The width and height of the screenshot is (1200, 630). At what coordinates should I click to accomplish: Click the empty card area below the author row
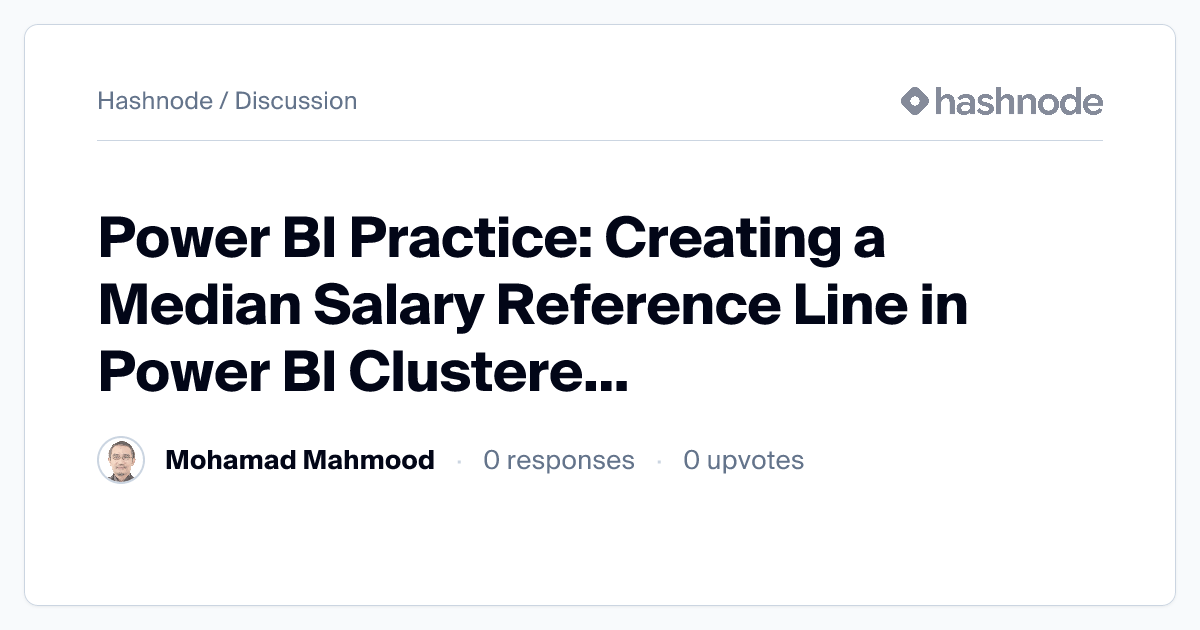[x=600, y=545]
